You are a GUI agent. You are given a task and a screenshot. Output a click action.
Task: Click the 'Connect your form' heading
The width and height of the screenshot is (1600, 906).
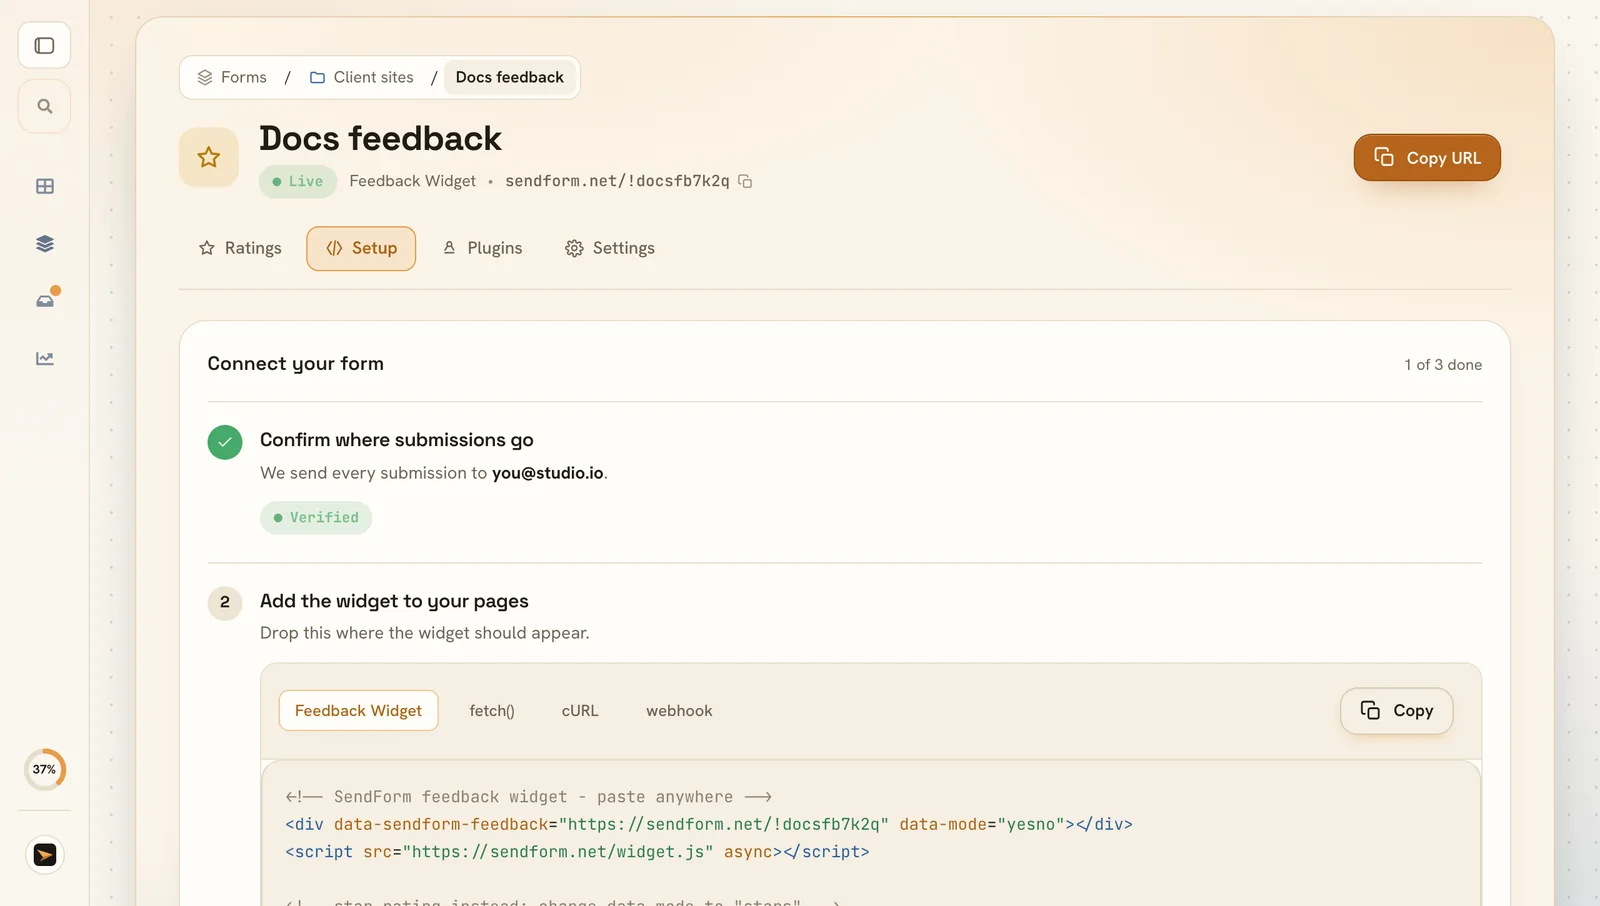coord(295,364)
